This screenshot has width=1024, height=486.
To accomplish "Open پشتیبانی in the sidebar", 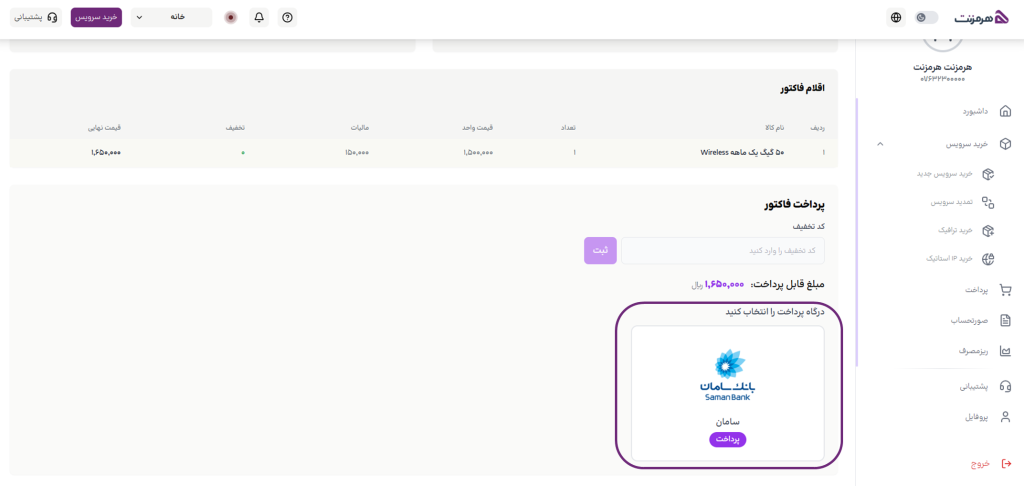I will tap(974, 386).
